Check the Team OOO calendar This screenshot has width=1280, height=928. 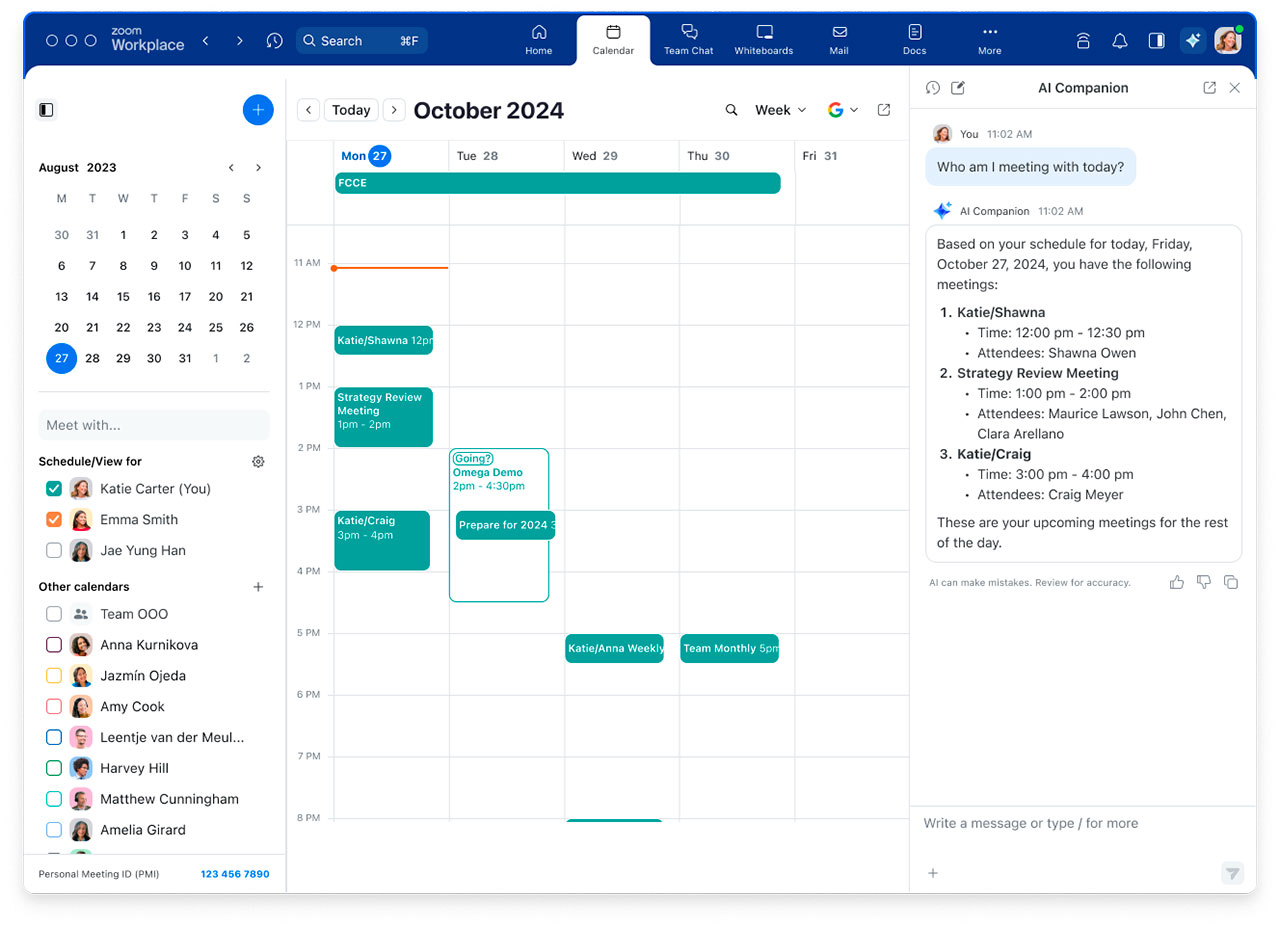54,614
